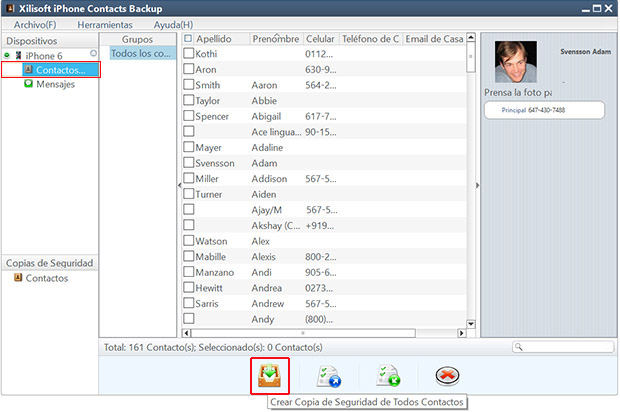The height and width of the screenshot is (412, 620).
Task: Collapse the groups panel with left arrow
Action: click(x=180, y=185)
